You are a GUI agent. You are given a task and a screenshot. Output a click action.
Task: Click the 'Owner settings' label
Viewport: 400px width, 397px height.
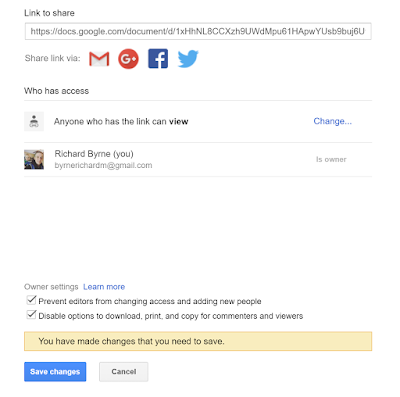51,287
